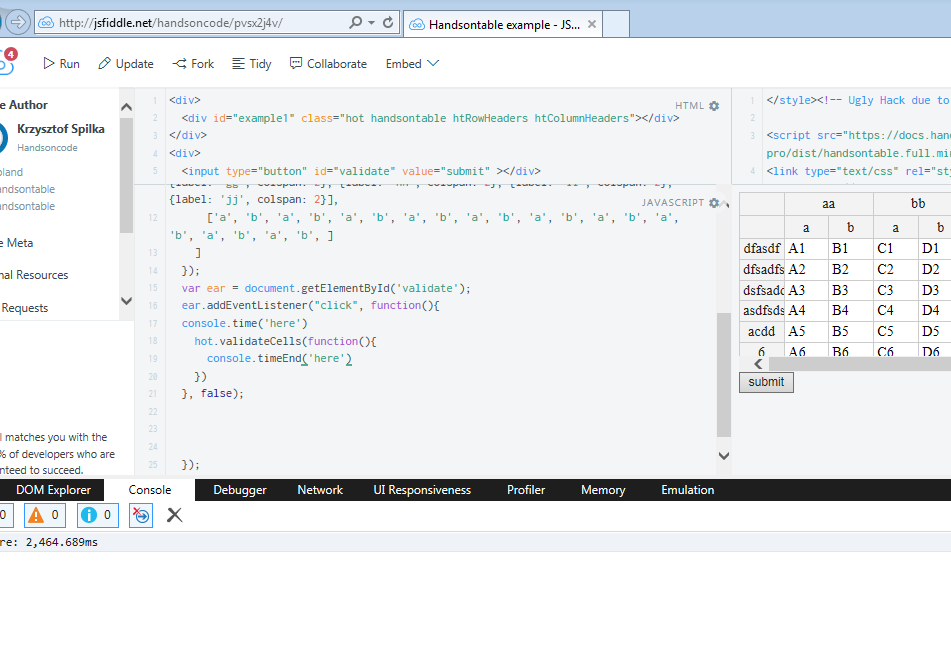Select the 'aa' column header in result table

(828, 204)
